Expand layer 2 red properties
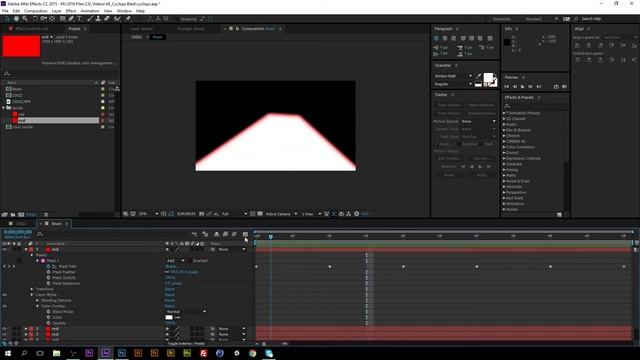Screen dimensions: 640x360 26,329
